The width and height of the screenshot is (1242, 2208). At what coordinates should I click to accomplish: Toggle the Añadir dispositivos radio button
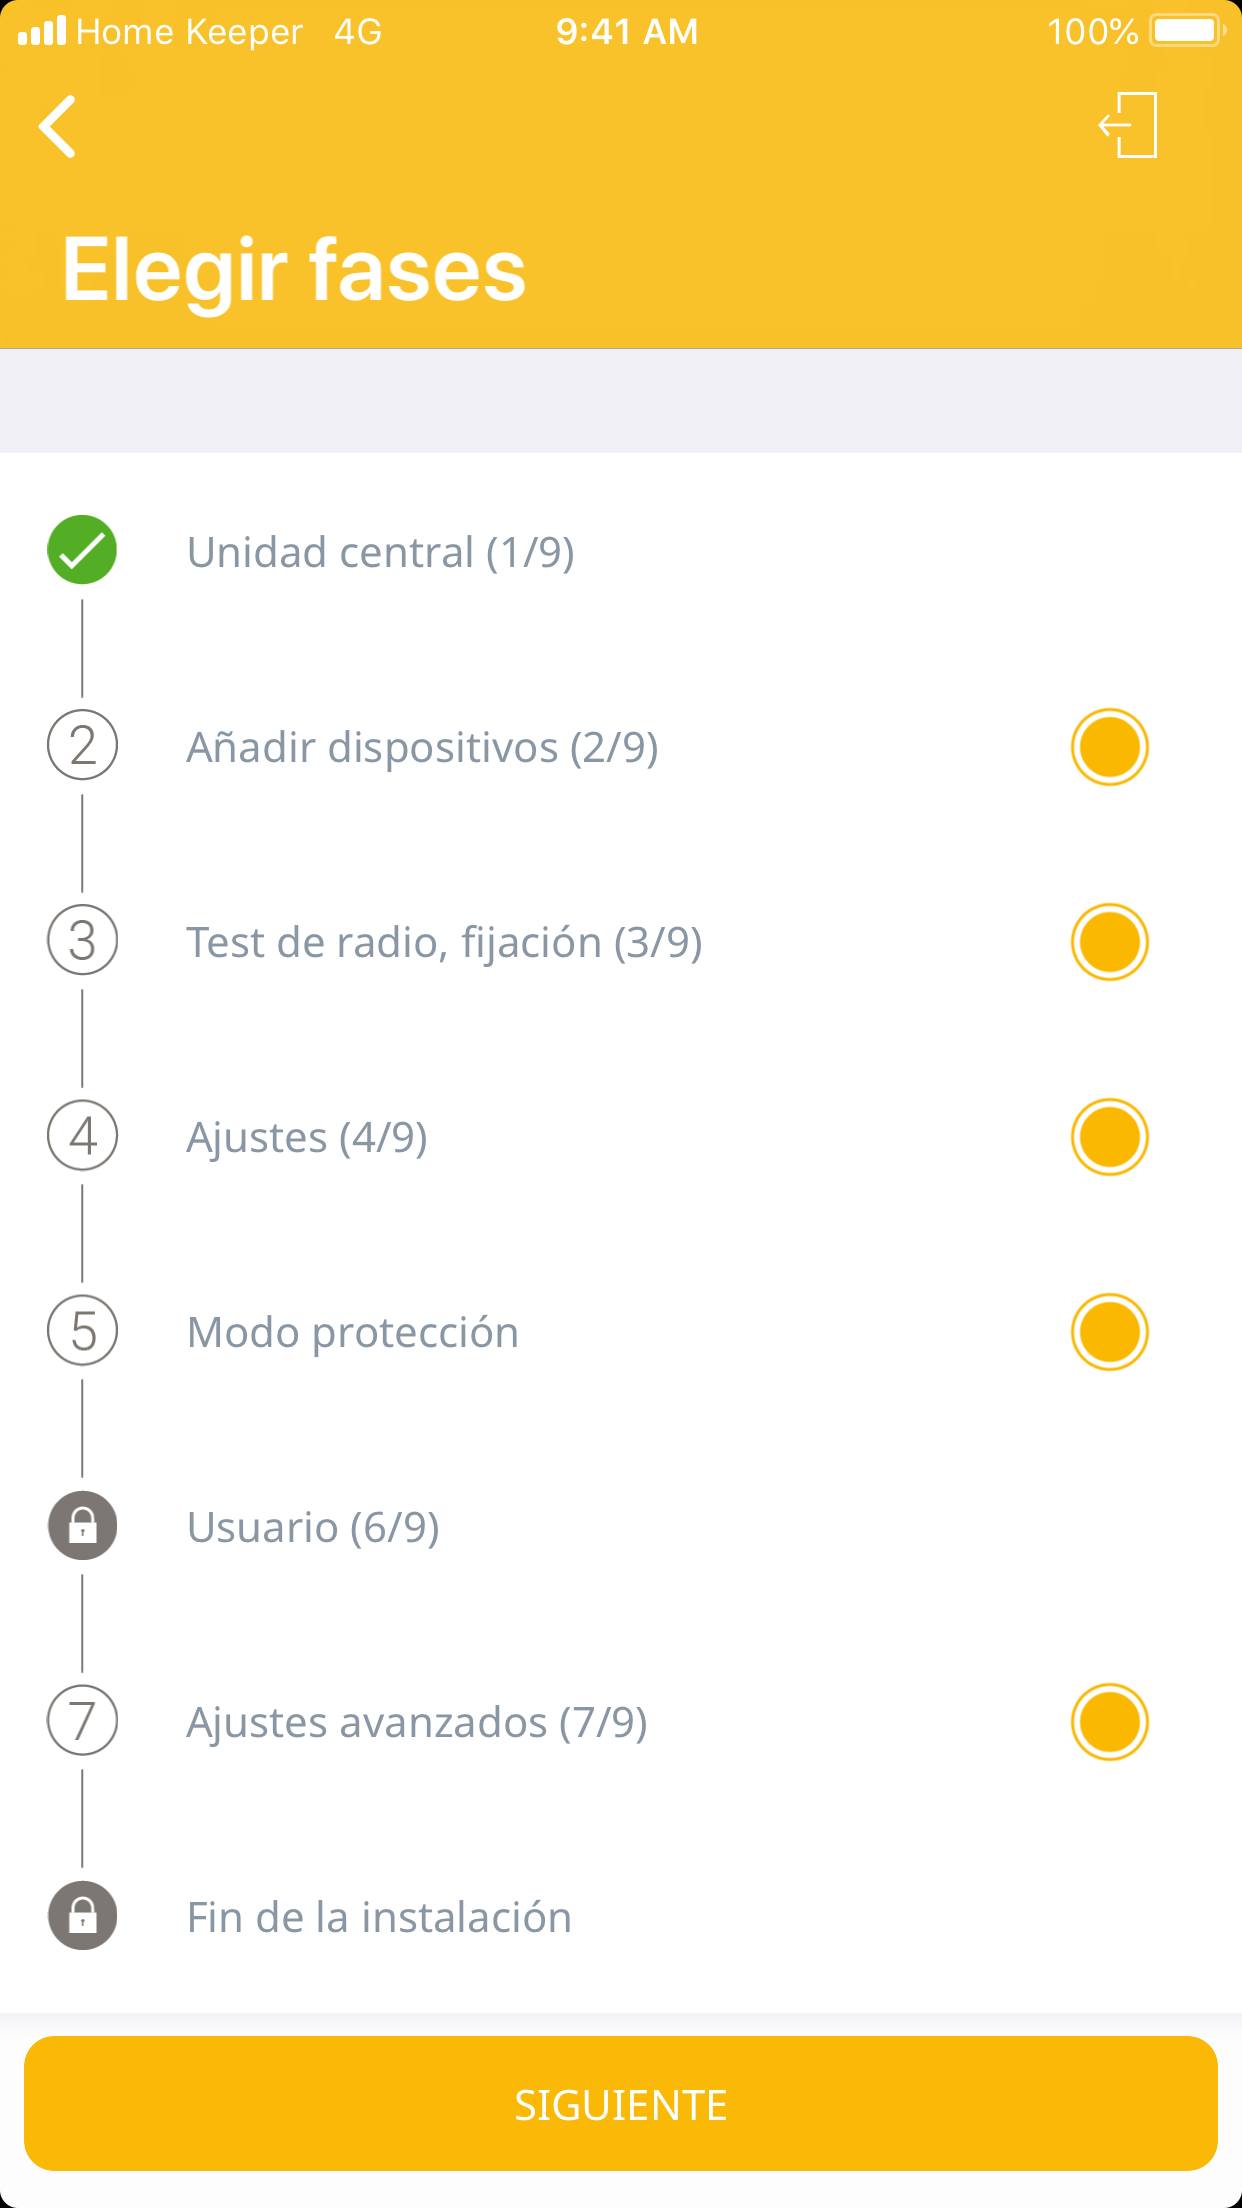1109,747
